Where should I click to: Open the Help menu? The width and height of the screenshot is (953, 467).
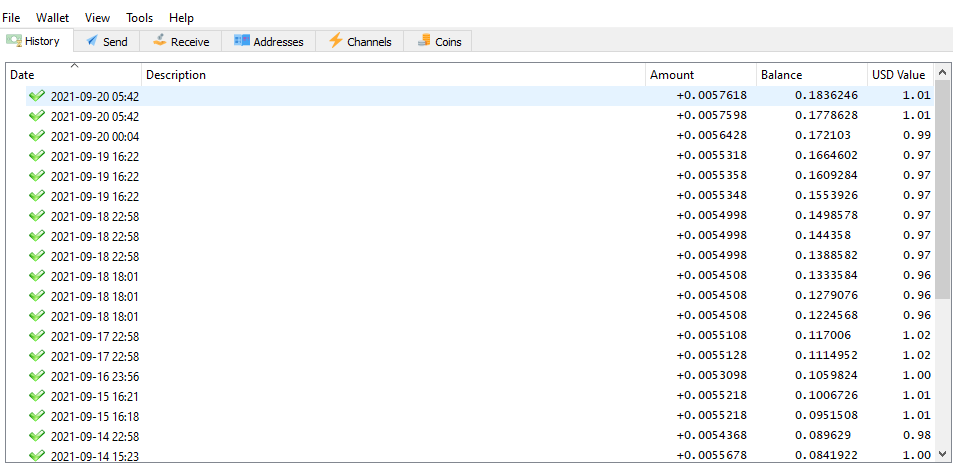pos(181,18)
